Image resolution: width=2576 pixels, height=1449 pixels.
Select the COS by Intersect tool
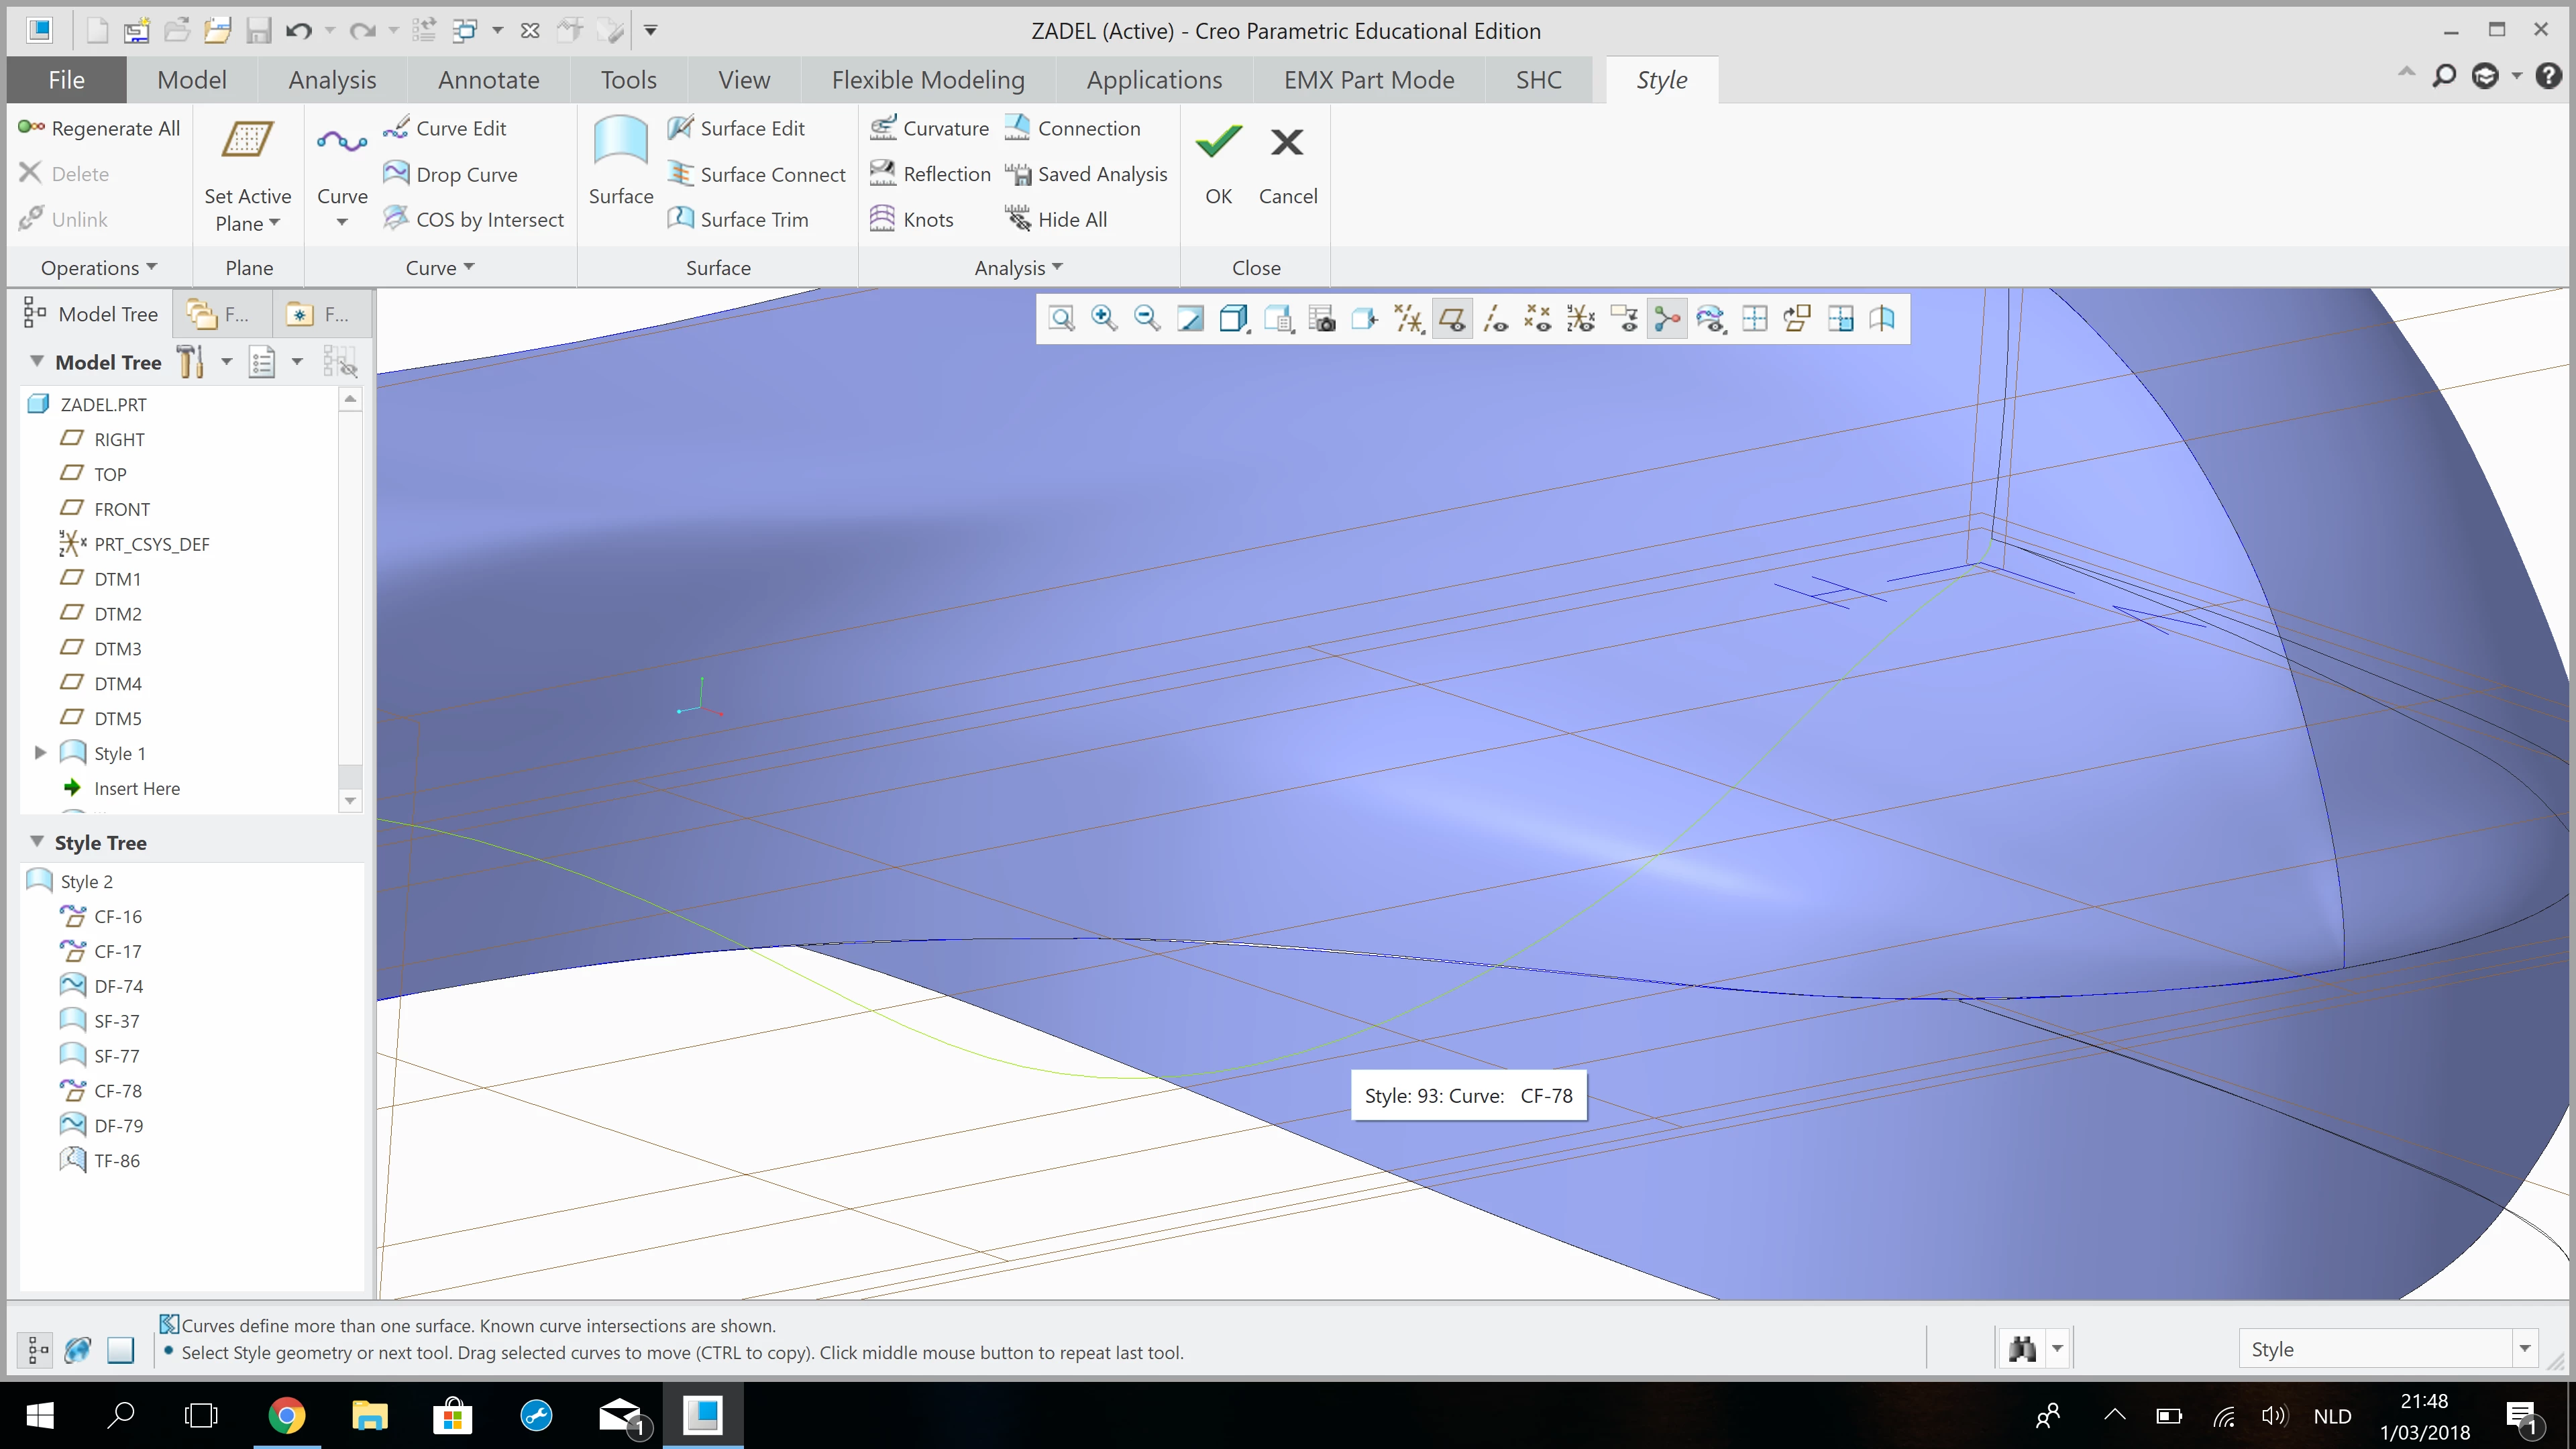click(474, 219)
